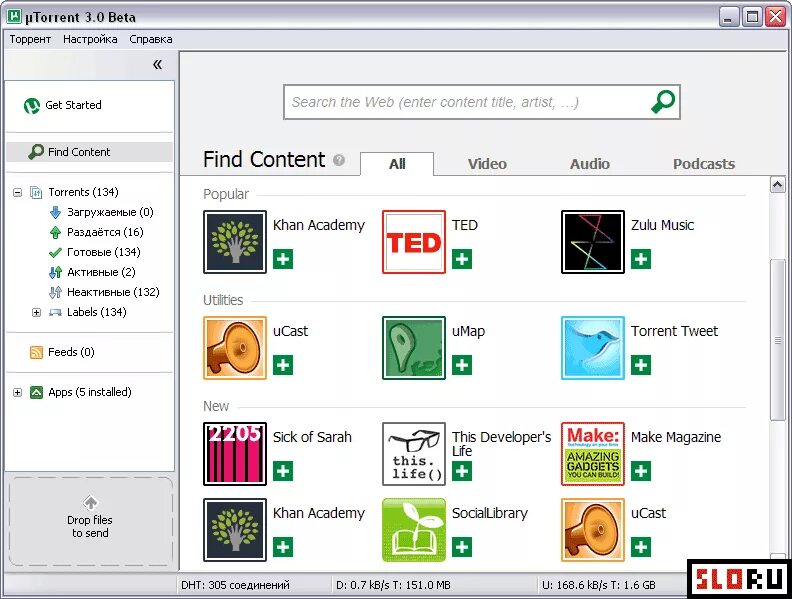
Task: Click the Torrent Tweet title text
Action: click(674, 331)
